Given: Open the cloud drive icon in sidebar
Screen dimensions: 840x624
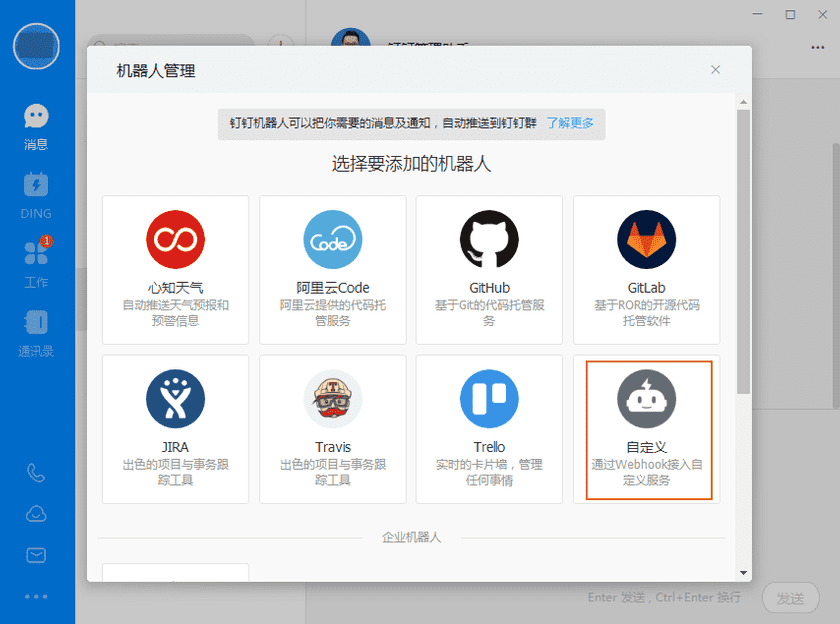Looking at the screenshot, I should pyautogui.click(x=36, y=514).
